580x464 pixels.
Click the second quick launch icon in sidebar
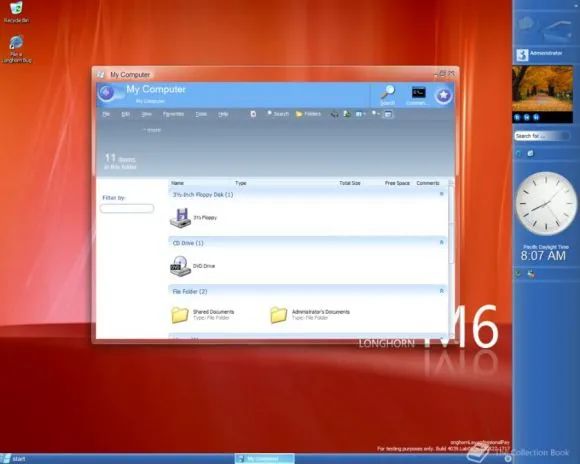point(531,153)
